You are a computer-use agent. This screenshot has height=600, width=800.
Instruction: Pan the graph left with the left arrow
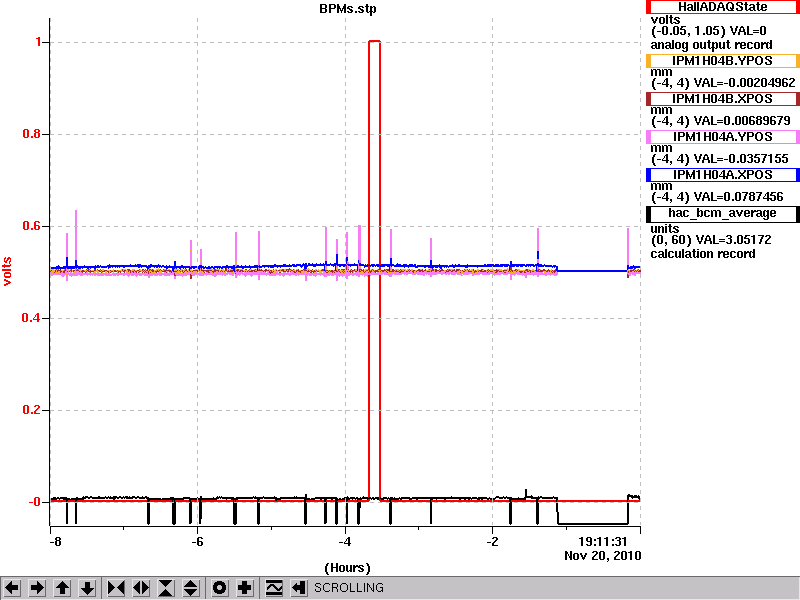12,588
